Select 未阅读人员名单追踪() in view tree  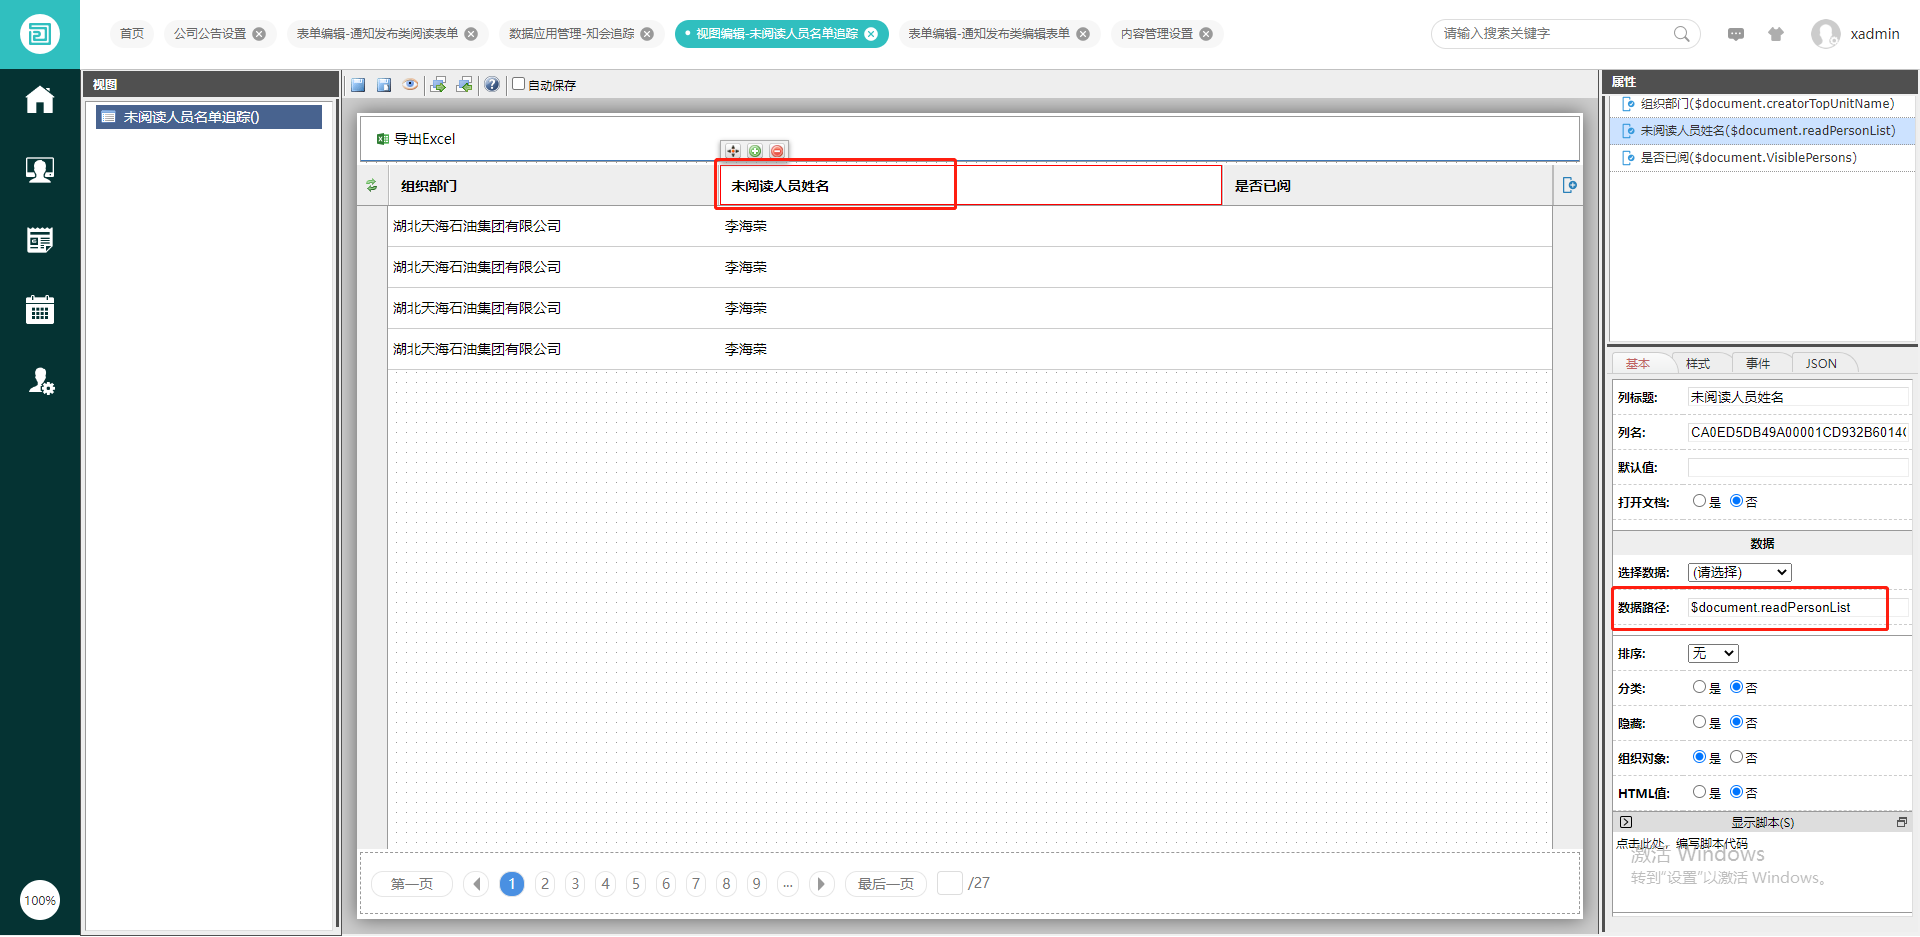pos(191,117)
